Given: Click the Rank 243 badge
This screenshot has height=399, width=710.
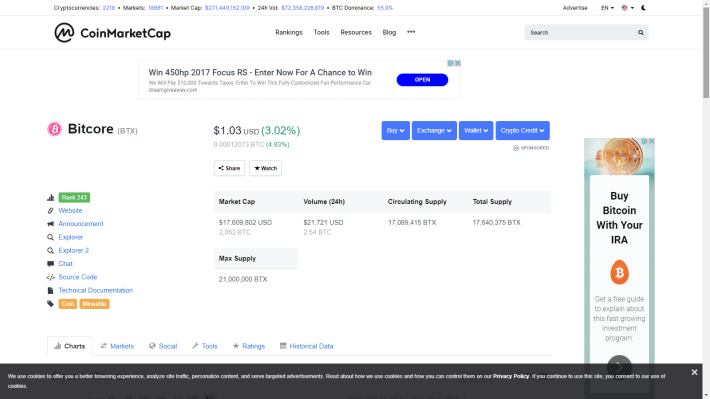Looking at the screenshot, I should pos(74,197).
